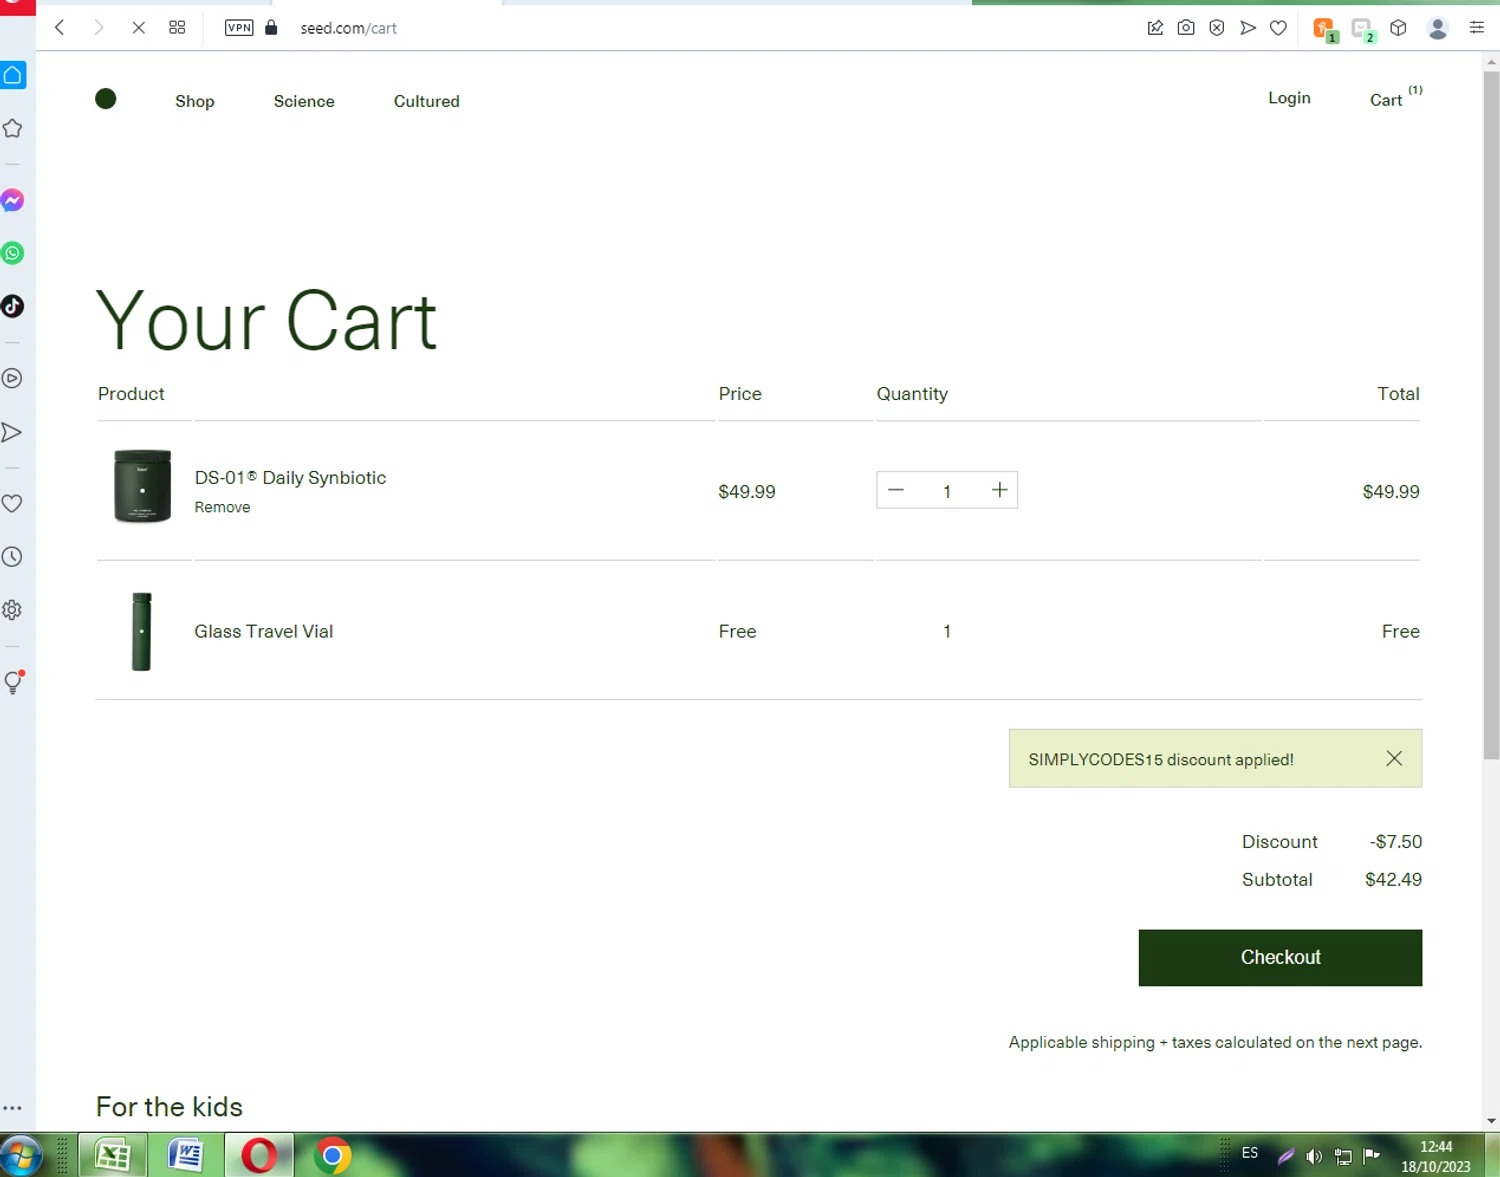Screen dimensions: 1500x1177
Task: Click the volume speaker tray icon
Action: 1314,1157
